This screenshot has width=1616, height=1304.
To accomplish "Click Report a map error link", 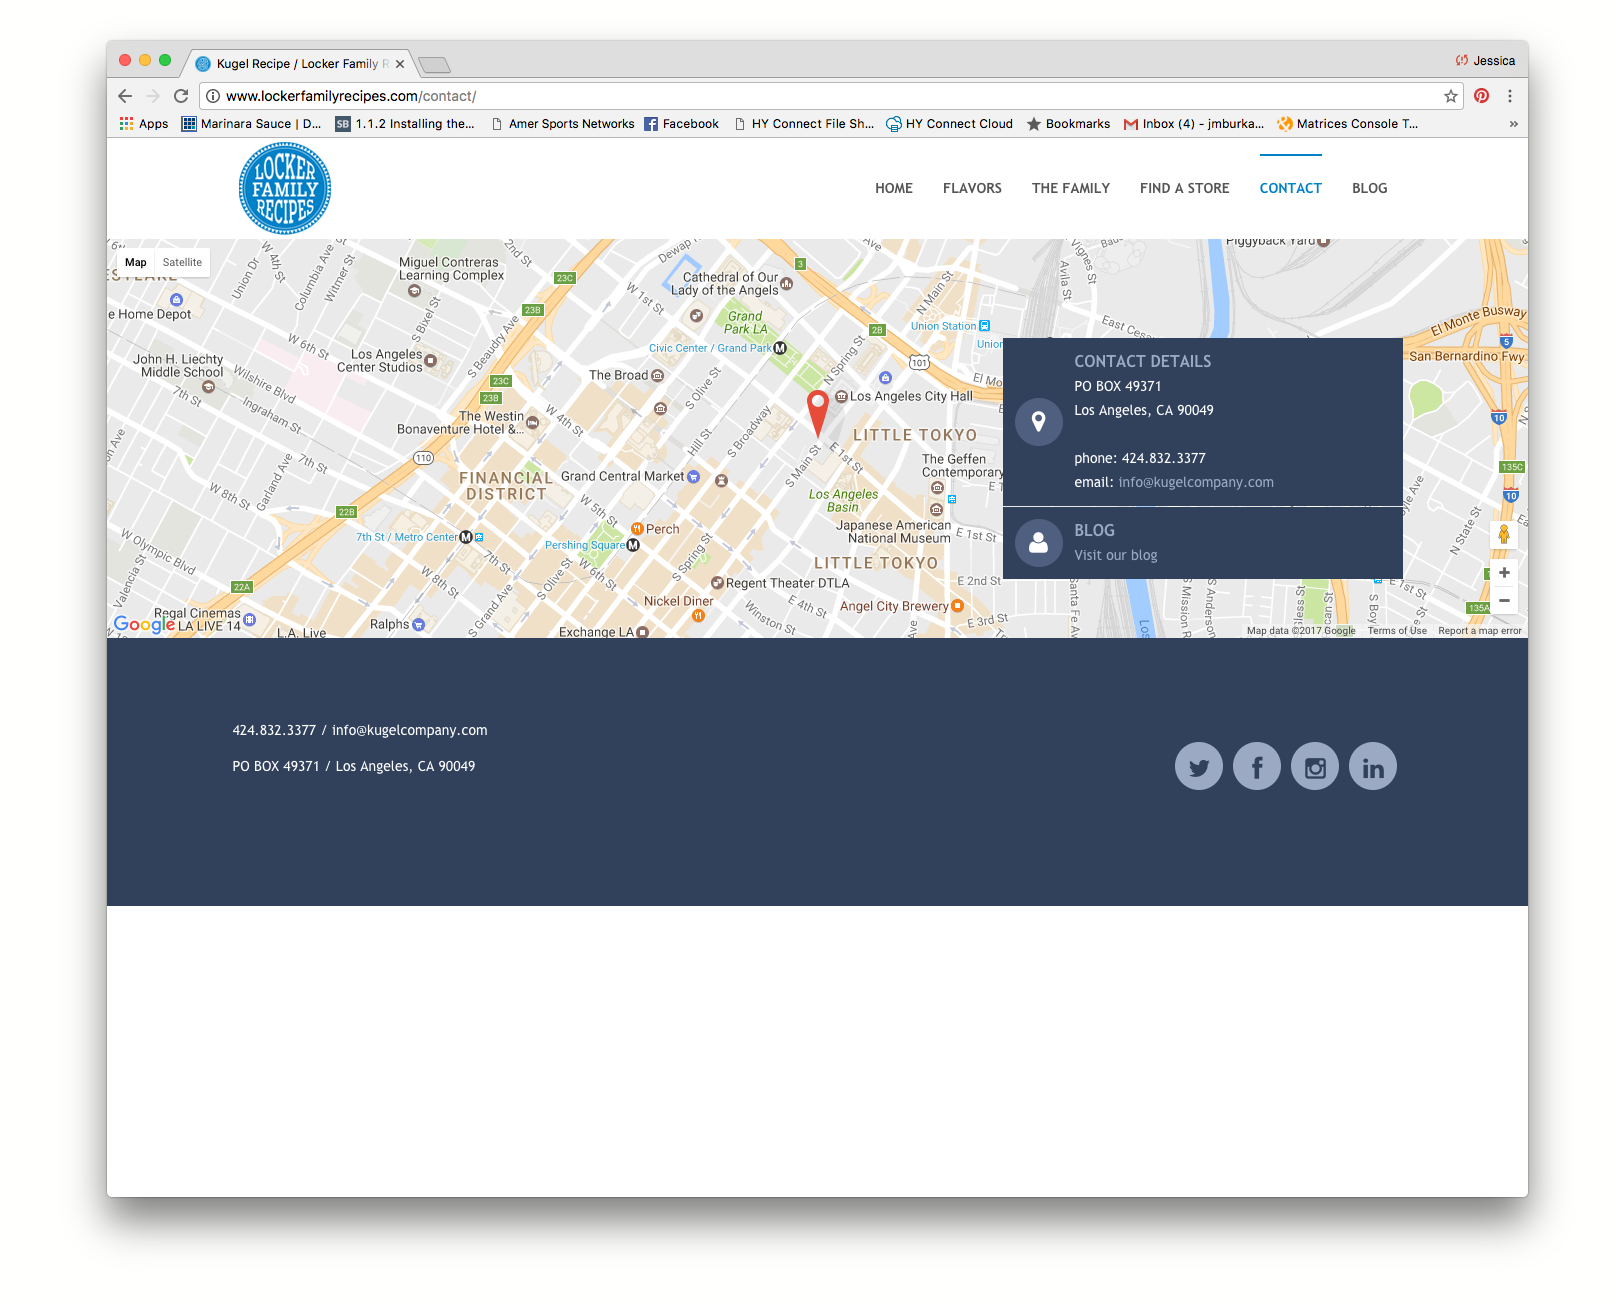I will pyautogui.click(x=1480, y=631).
